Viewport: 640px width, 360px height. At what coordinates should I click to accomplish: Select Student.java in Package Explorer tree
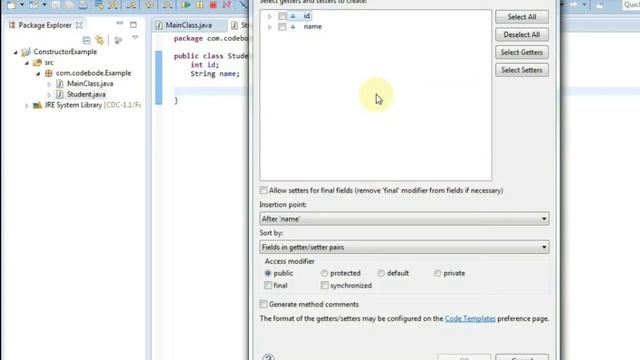coord(86,94)
